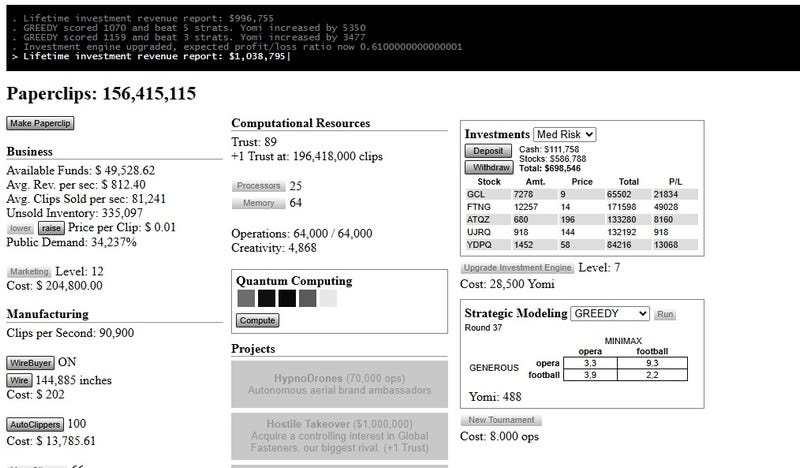Click payoff cell 2,2 in grid
This screenshot has height=468, width=800.
point(652,375)
